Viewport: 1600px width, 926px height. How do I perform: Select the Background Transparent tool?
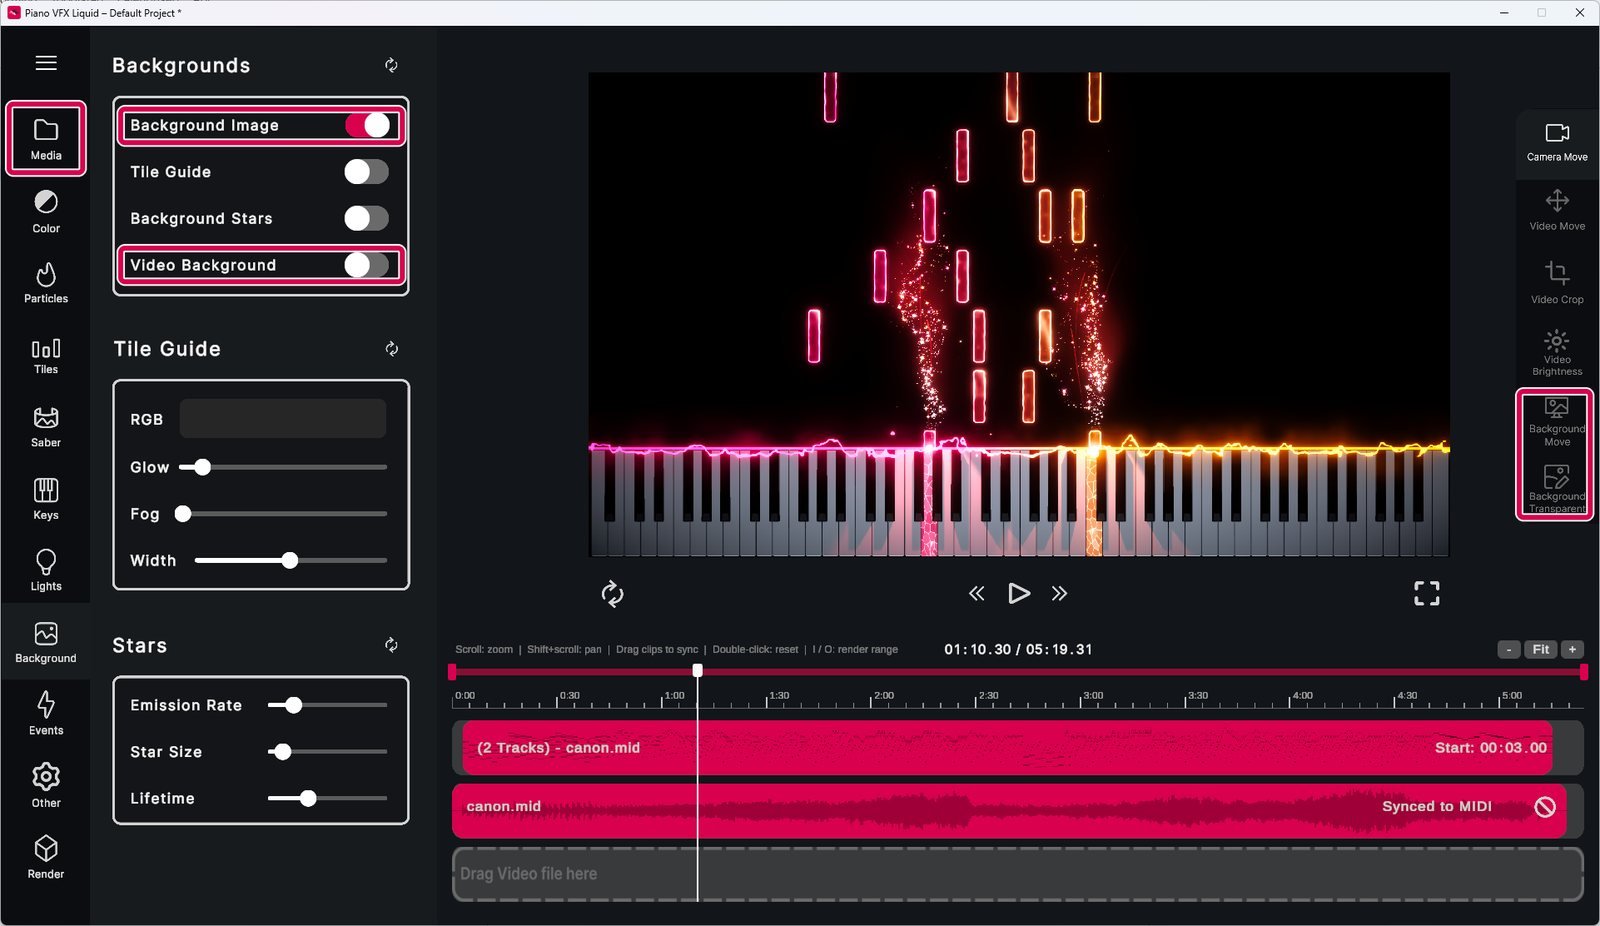coord(1557,489)
